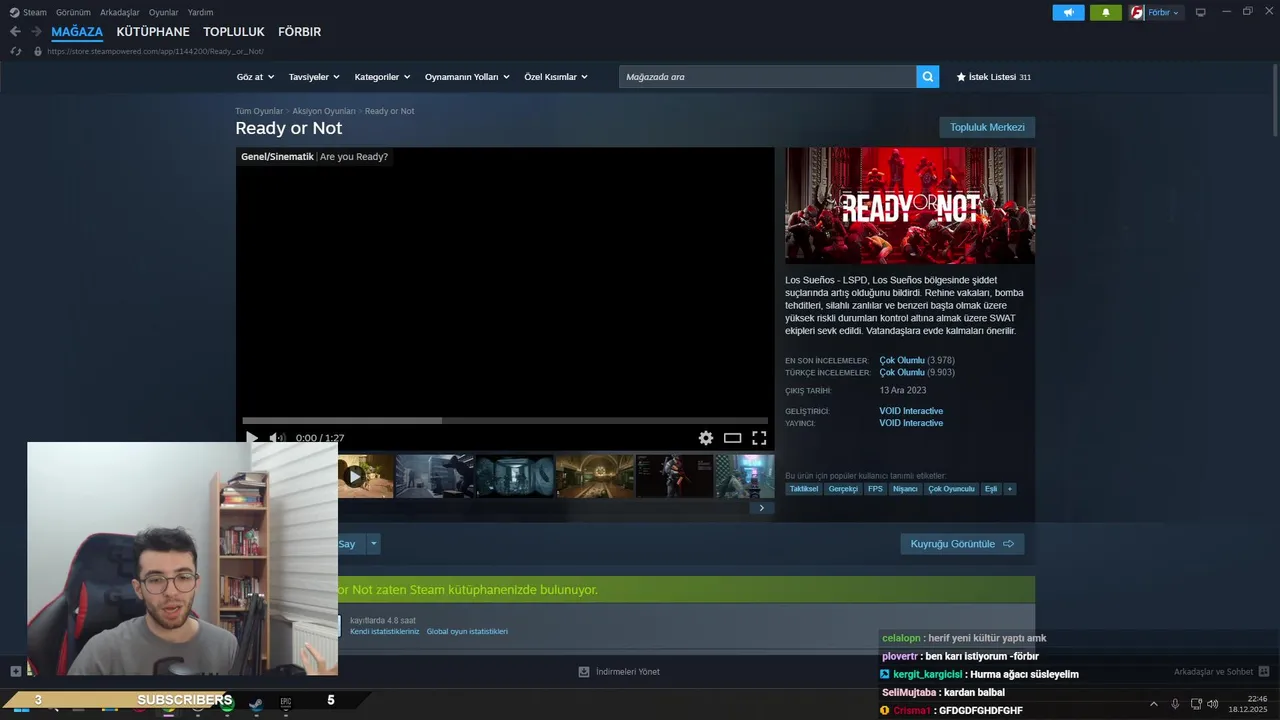Switch to the KÜTÜPHANE tab
The height and width of the screenshot is (720, 1280).
(153, 32)
